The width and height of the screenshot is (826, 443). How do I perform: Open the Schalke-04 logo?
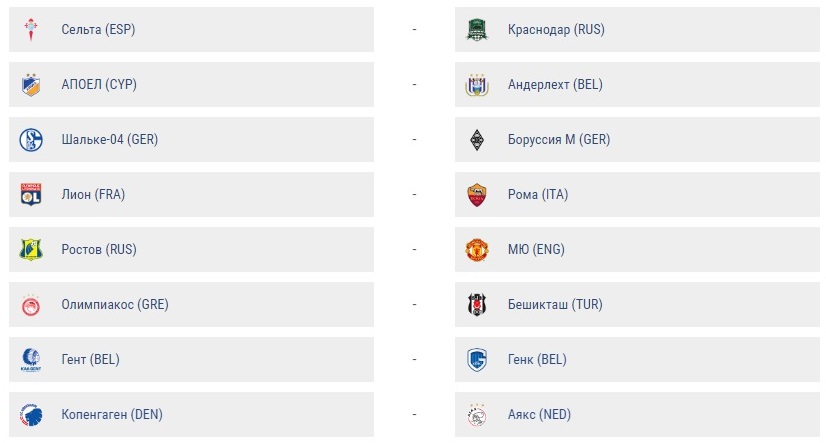tap(31, 140)
